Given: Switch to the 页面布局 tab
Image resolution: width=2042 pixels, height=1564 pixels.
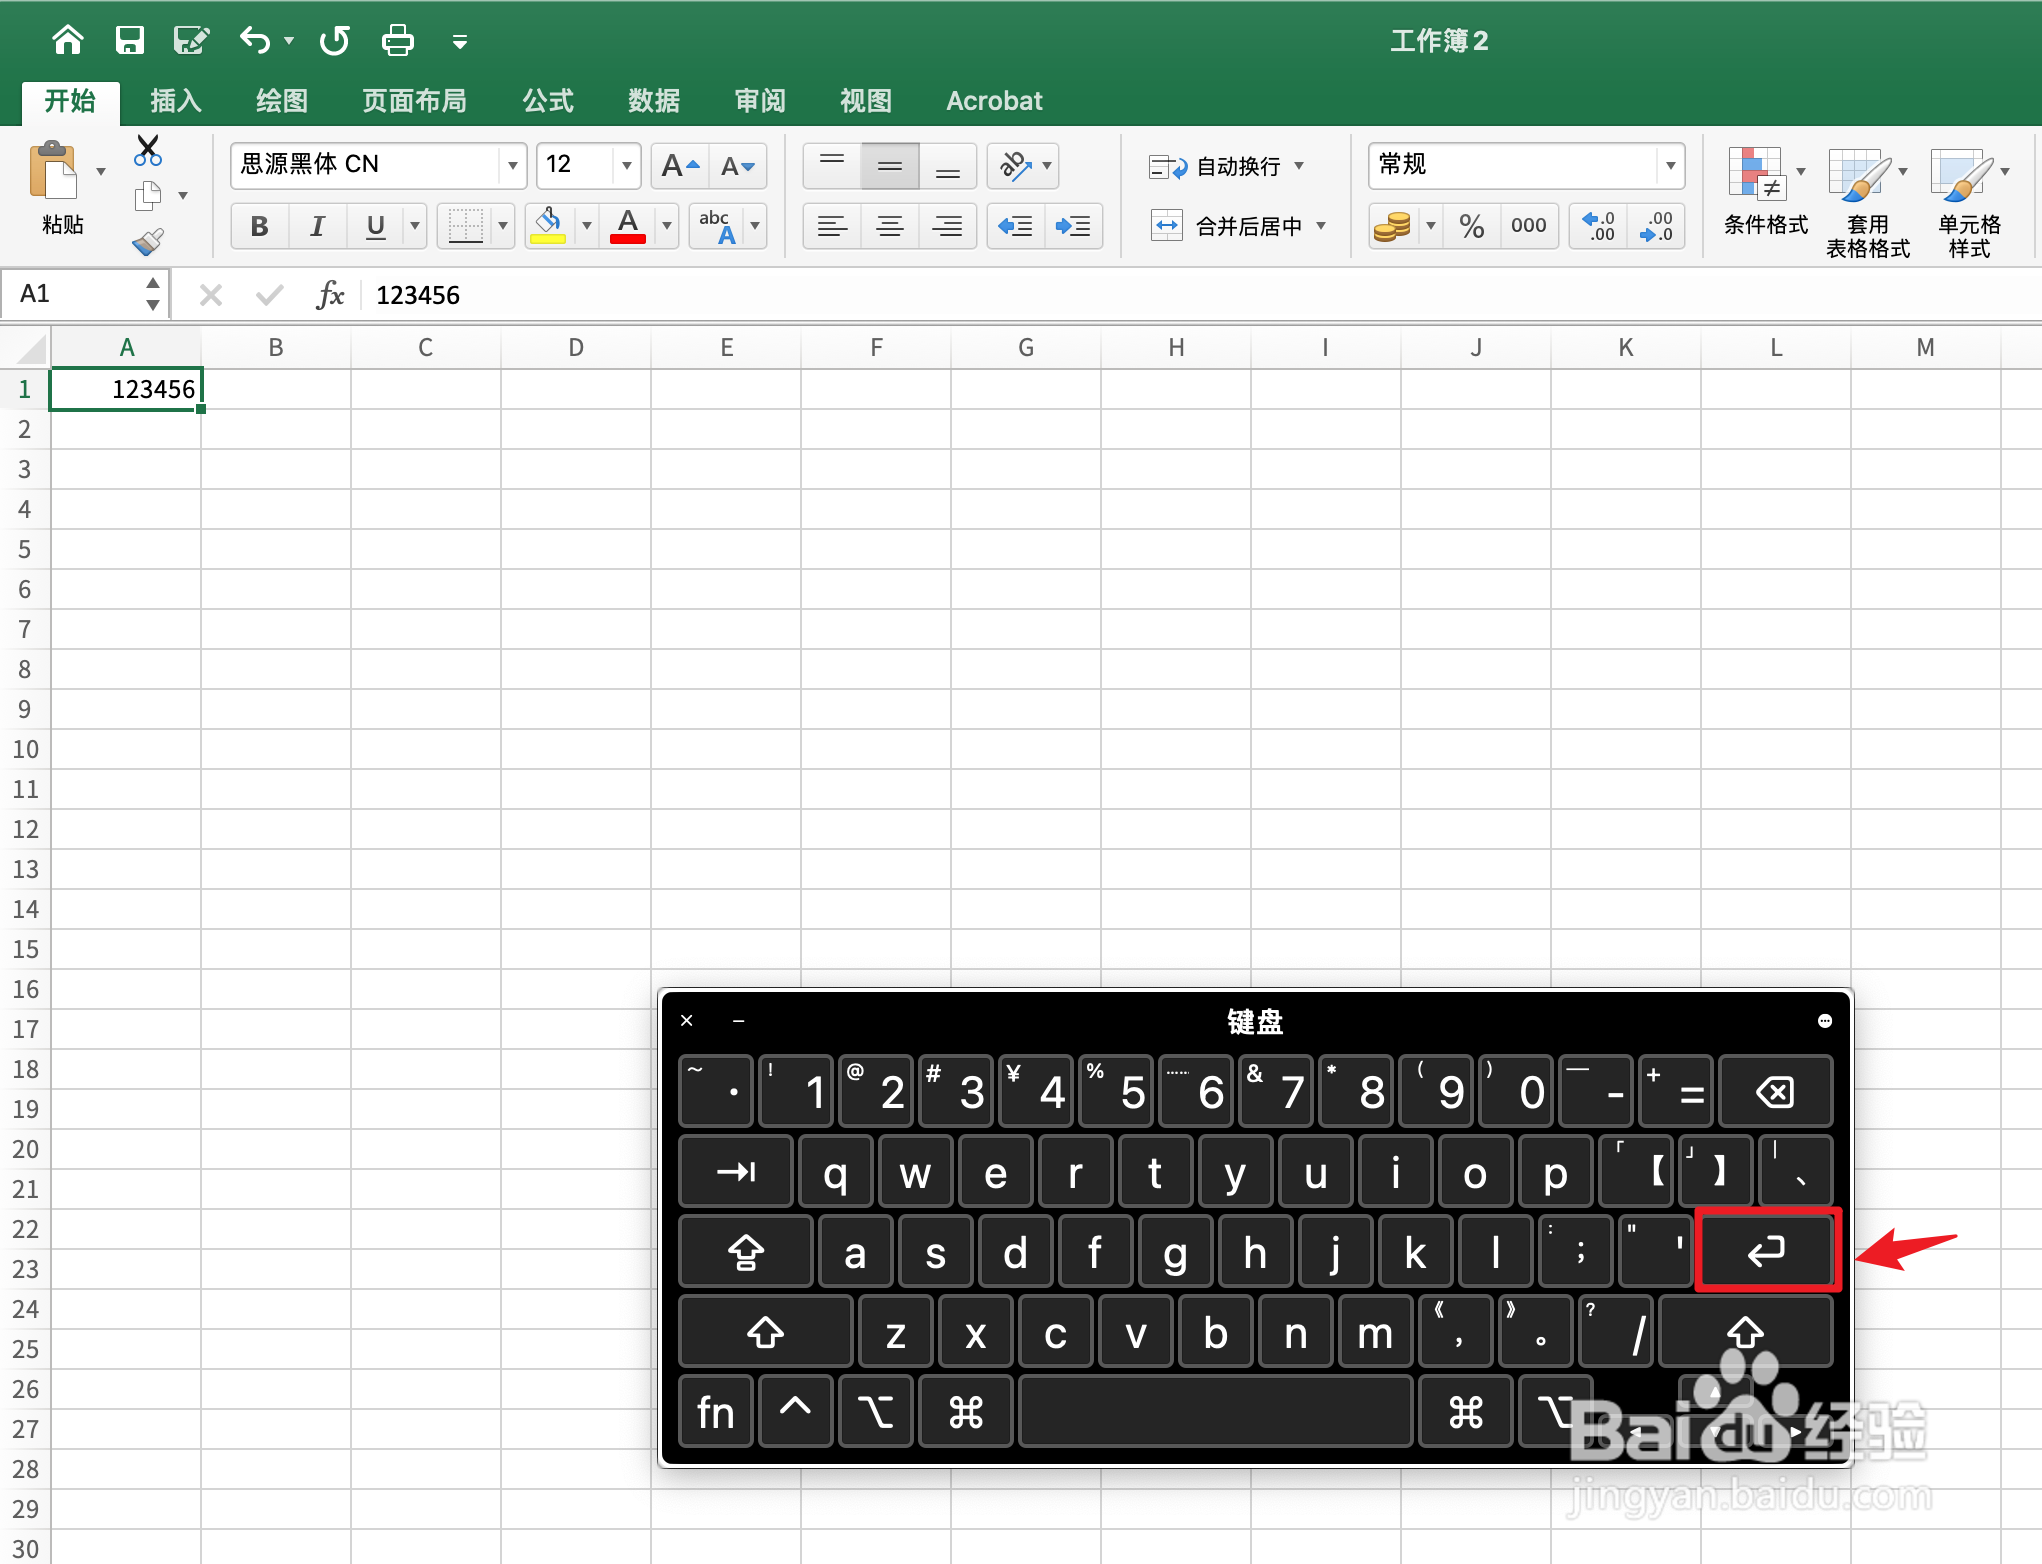Looking at the screenshot, I should pyautogui.click(x=414, y=101).
